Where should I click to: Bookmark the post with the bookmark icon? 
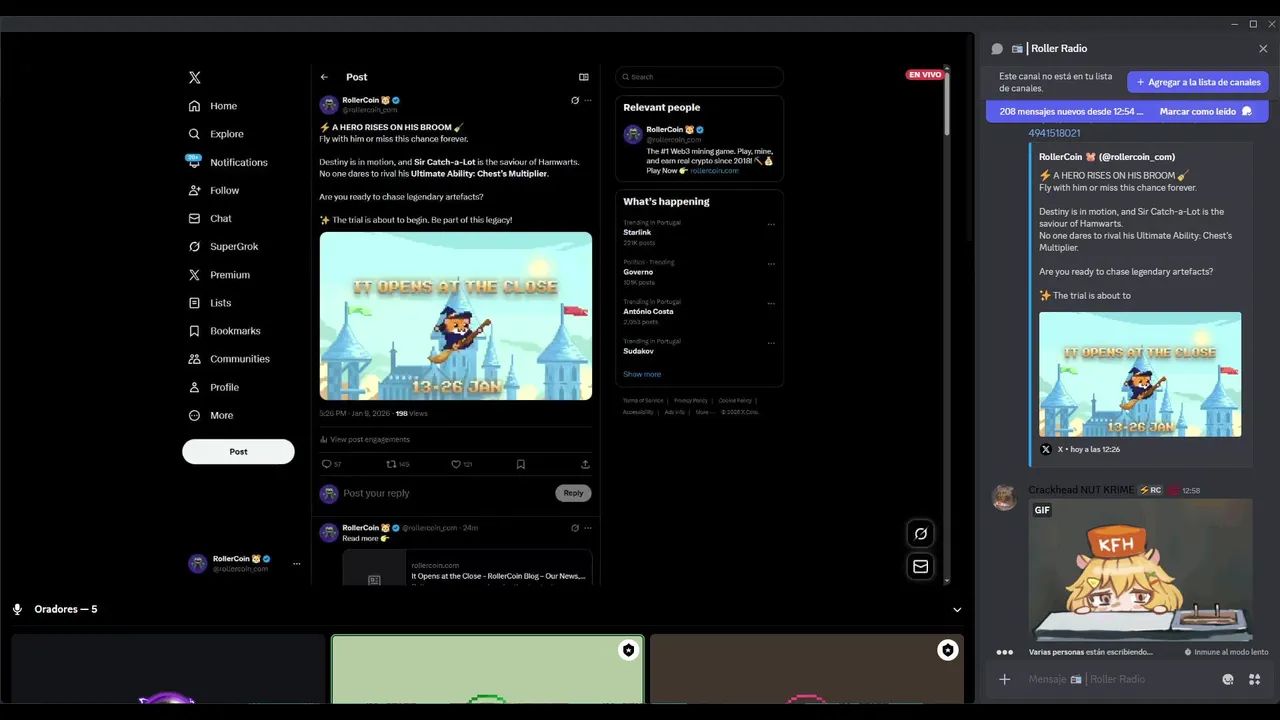521,464
